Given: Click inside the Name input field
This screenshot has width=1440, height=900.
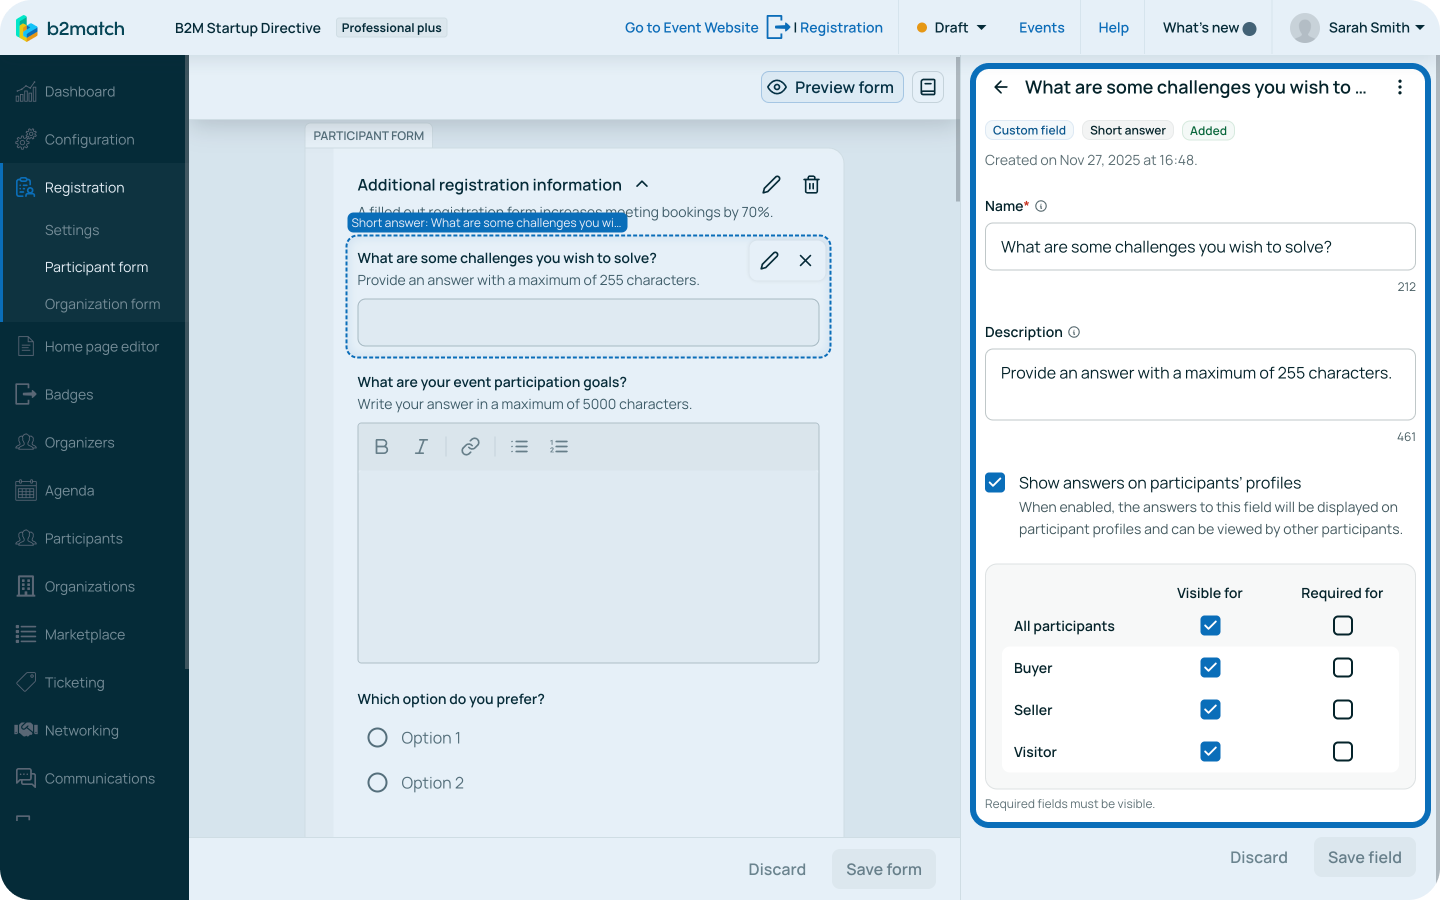Looking at the screenshot, I should (x=1199, y=246).
